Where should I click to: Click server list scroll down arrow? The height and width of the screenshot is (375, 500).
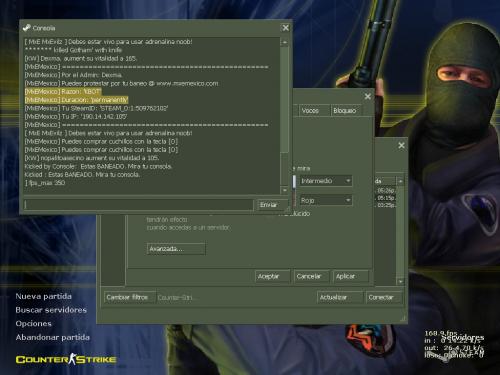coord(400,282)
